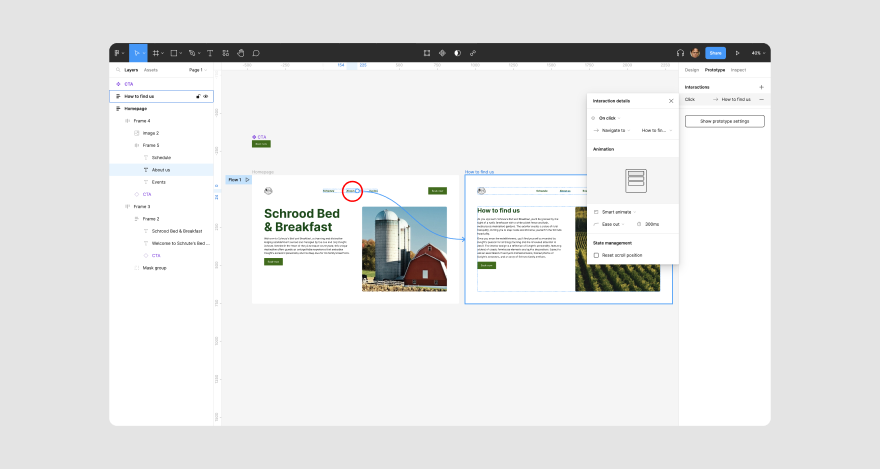Click the 300ms duration field
This screenshot has width=880, height=469.
tap(652, 224)
